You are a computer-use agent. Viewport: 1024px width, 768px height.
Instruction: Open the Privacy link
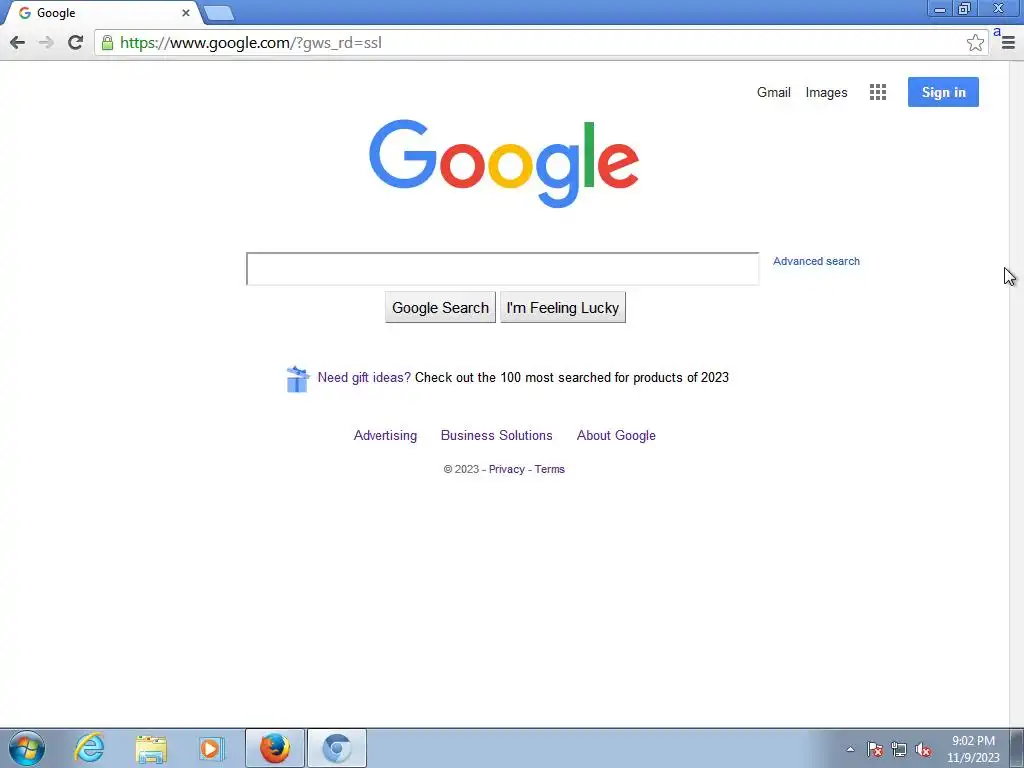(507, 469)
